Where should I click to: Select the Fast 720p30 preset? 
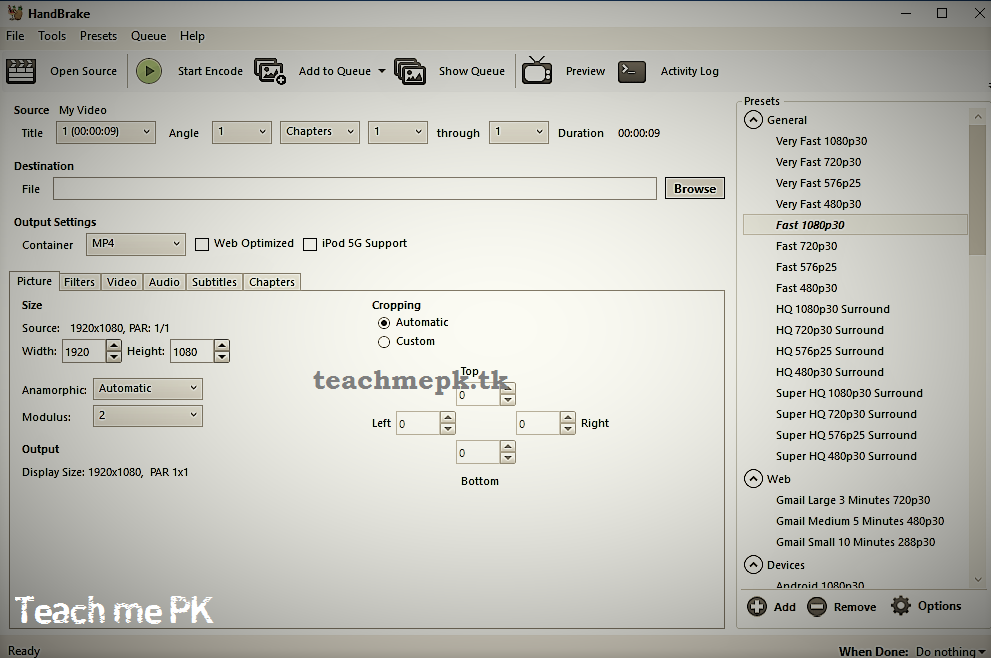click(806, 246)
